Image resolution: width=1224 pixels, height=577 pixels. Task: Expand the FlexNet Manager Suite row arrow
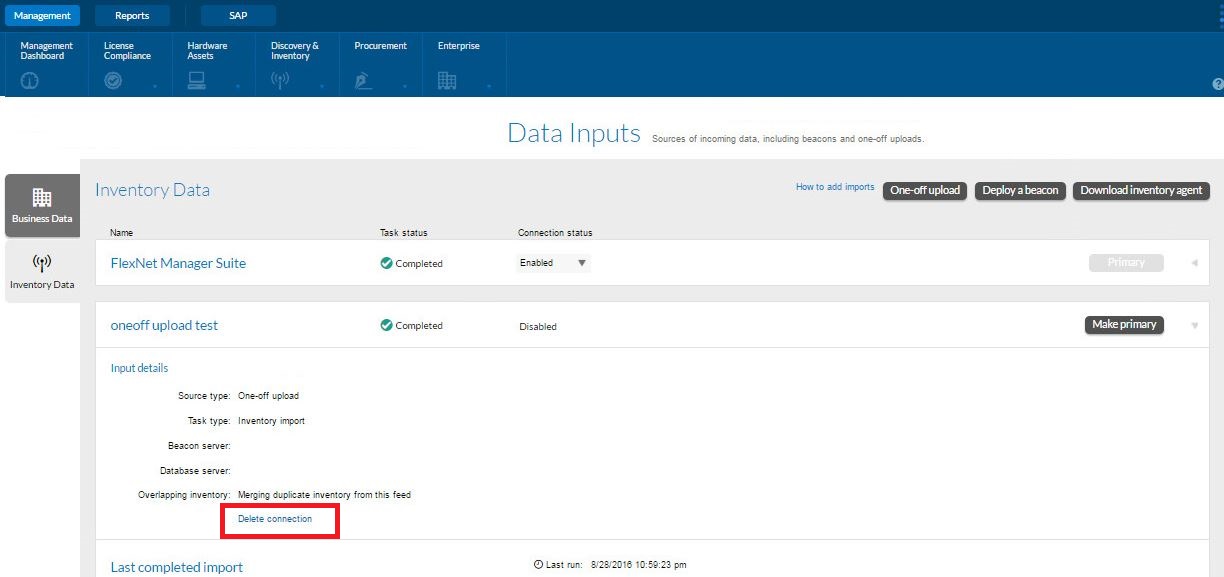[1194, 263]
